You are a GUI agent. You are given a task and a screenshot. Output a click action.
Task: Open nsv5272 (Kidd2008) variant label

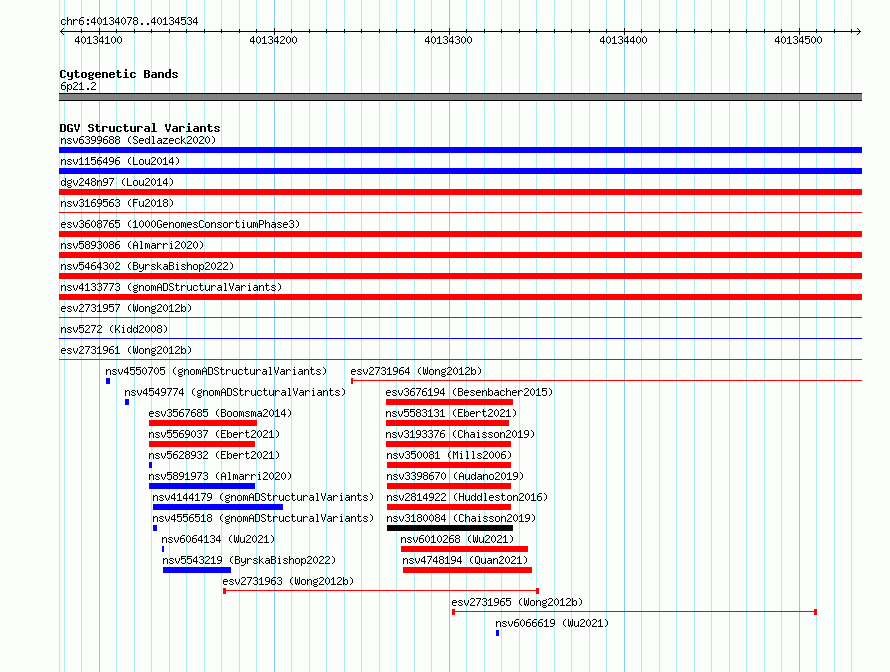(x=114, y=329)
